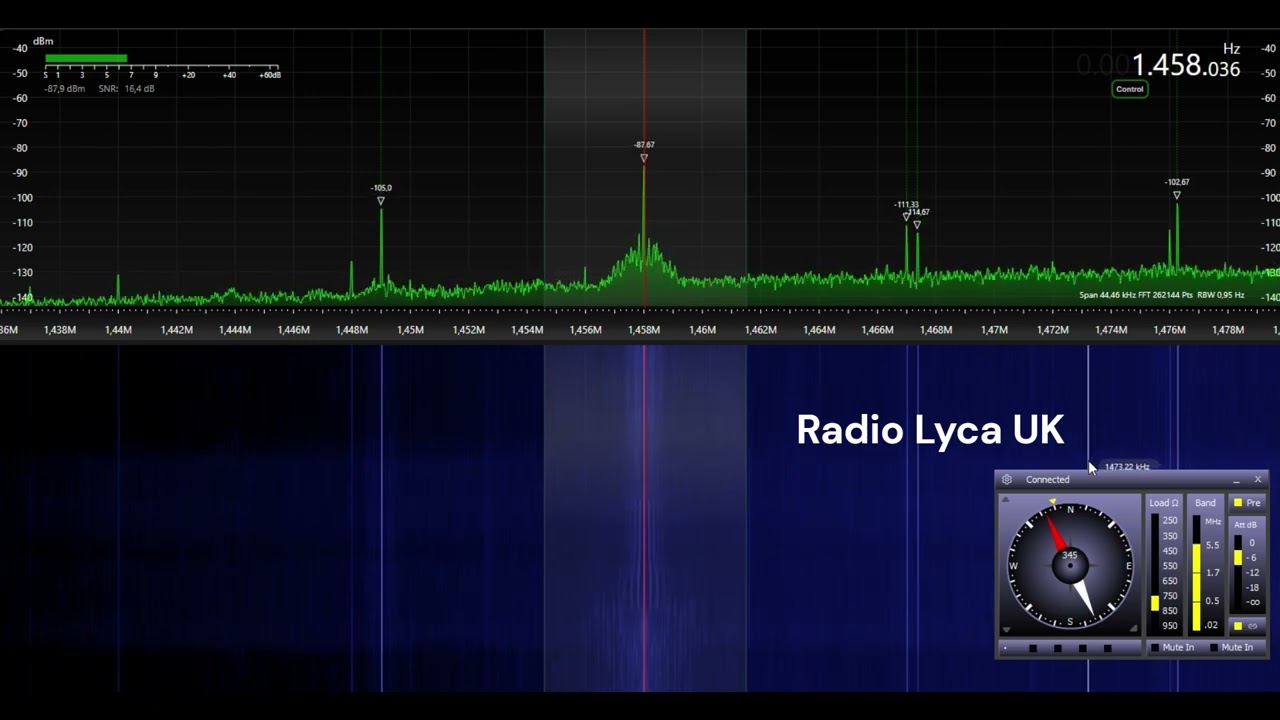Select the 1.7 MHz band segment
The width and height of the screenshot is (1280, 720).
click(x=1213, y=572)
